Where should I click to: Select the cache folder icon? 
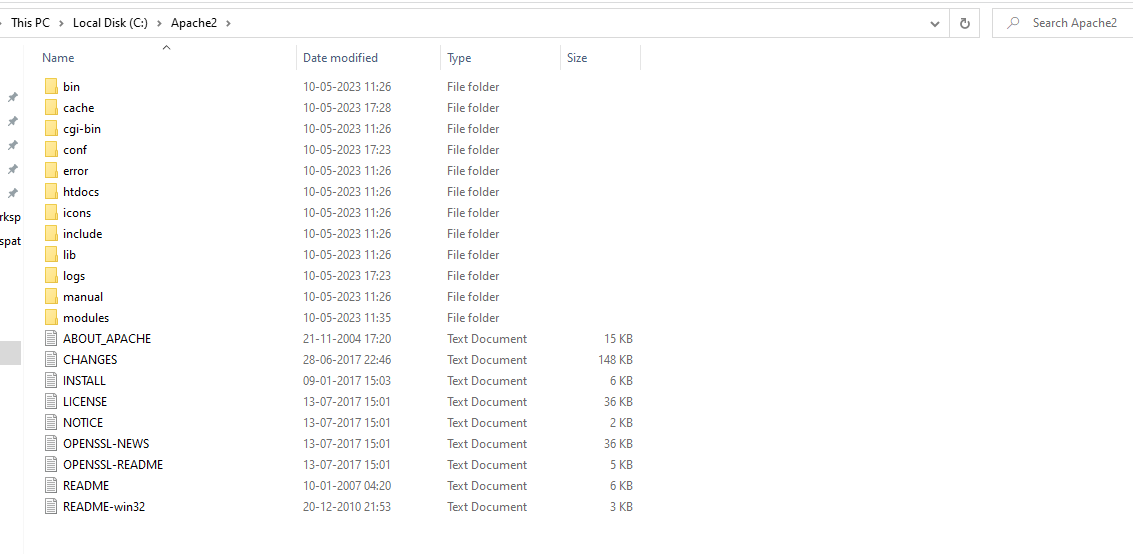[51, 108]
